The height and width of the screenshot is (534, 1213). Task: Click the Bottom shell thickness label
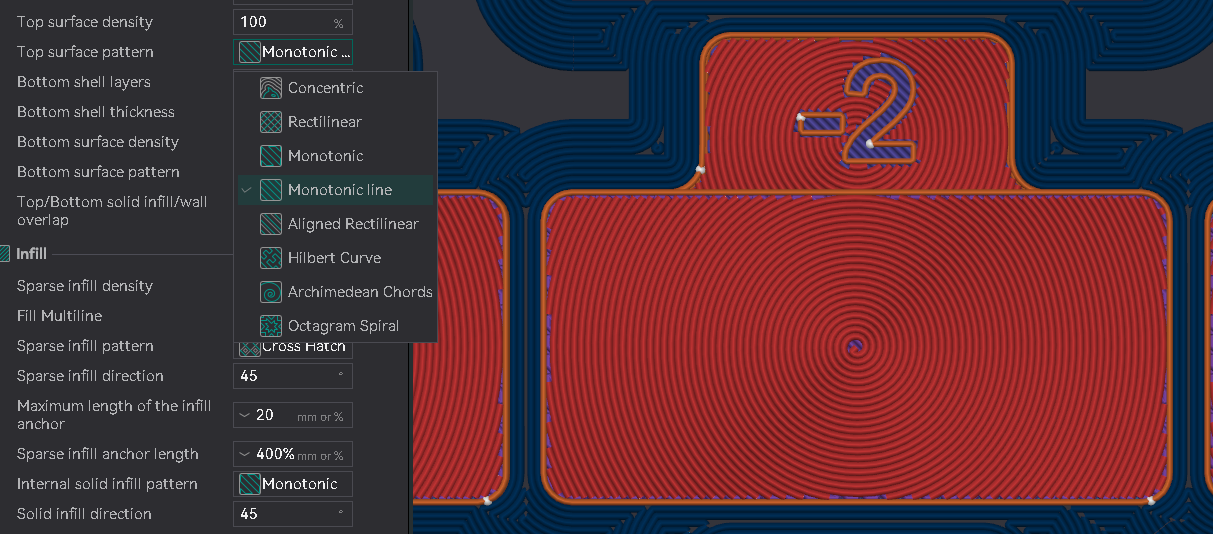tap(96, 112)
